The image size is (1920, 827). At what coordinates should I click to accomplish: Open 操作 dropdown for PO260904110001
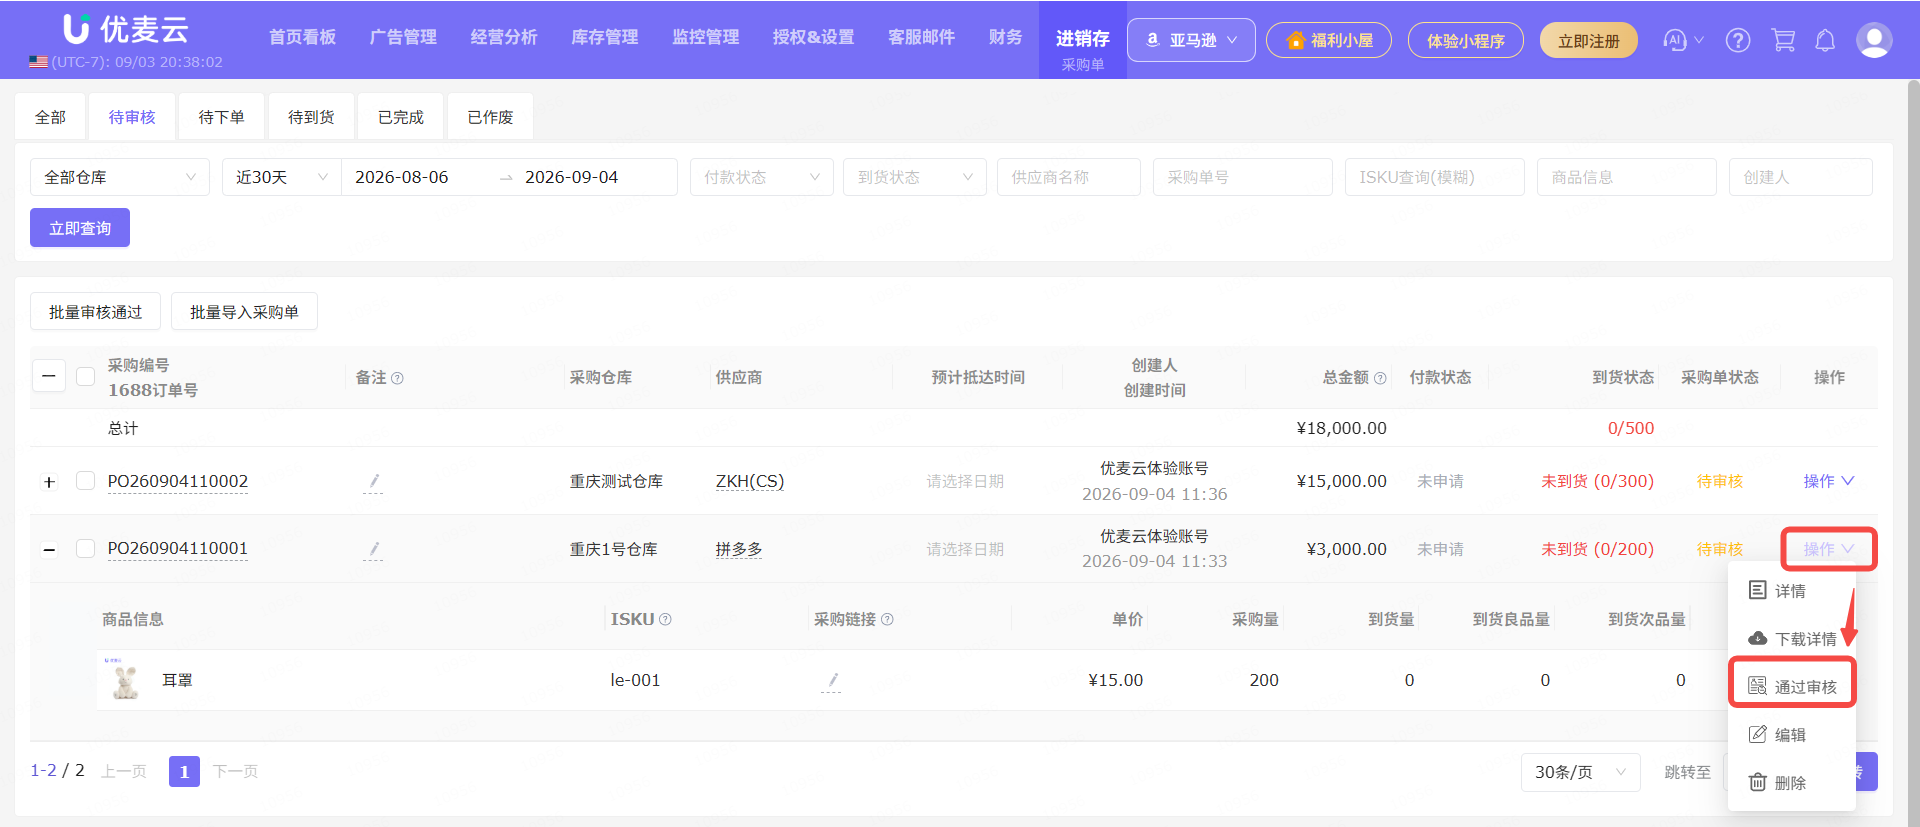tap(1829, 549)
